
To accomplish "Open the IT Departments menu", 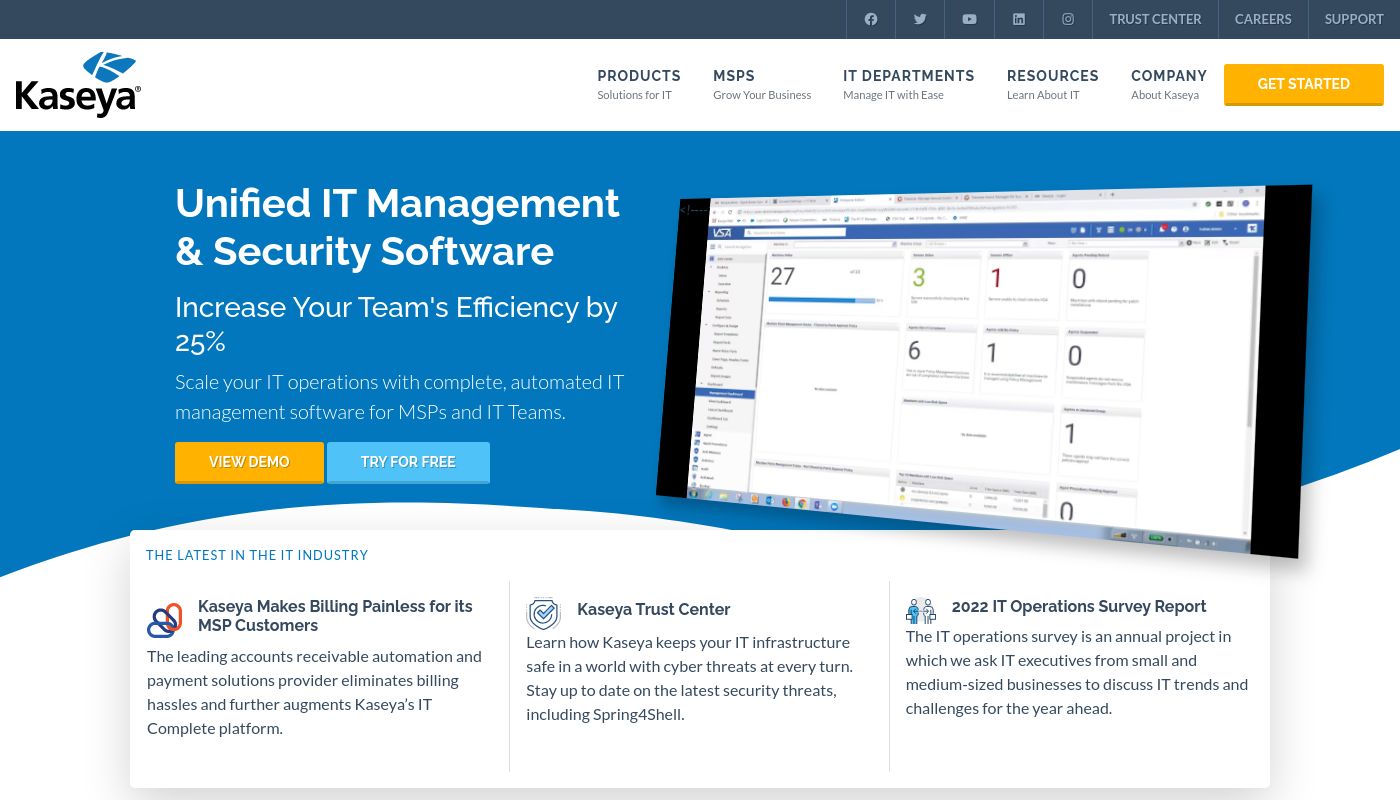I will 908,84.
